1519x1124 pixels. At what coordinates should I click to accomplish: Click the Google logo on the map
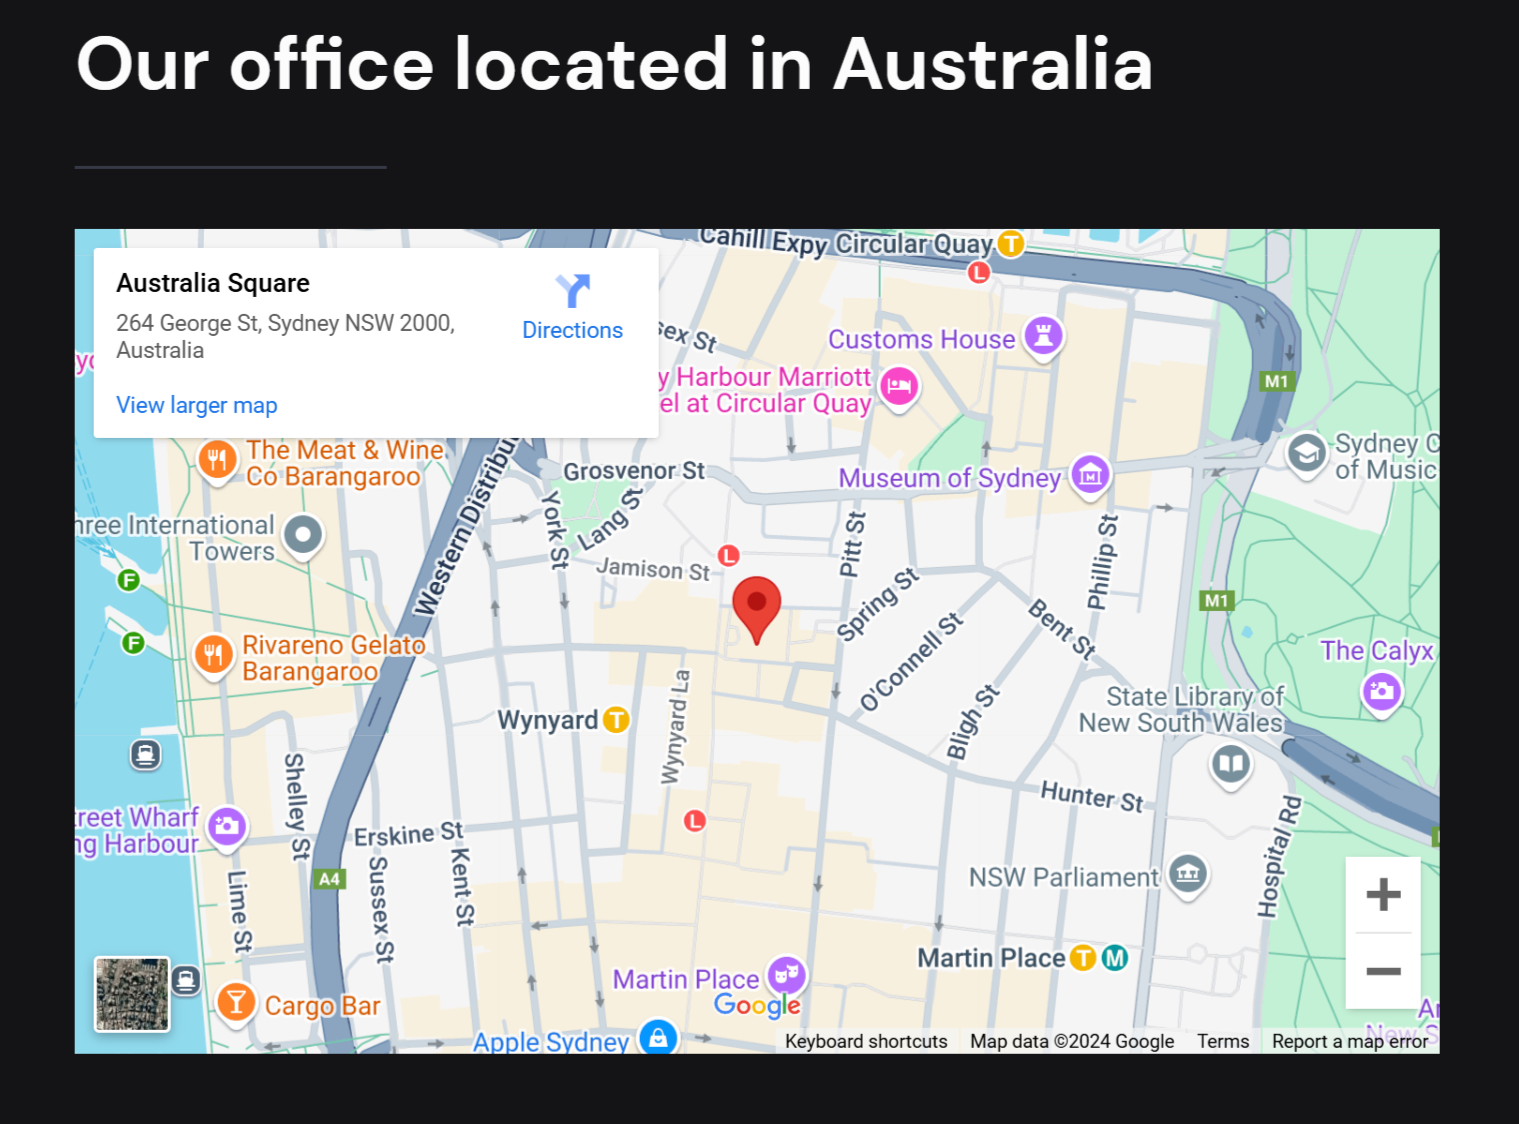(x=757, y=1005)
